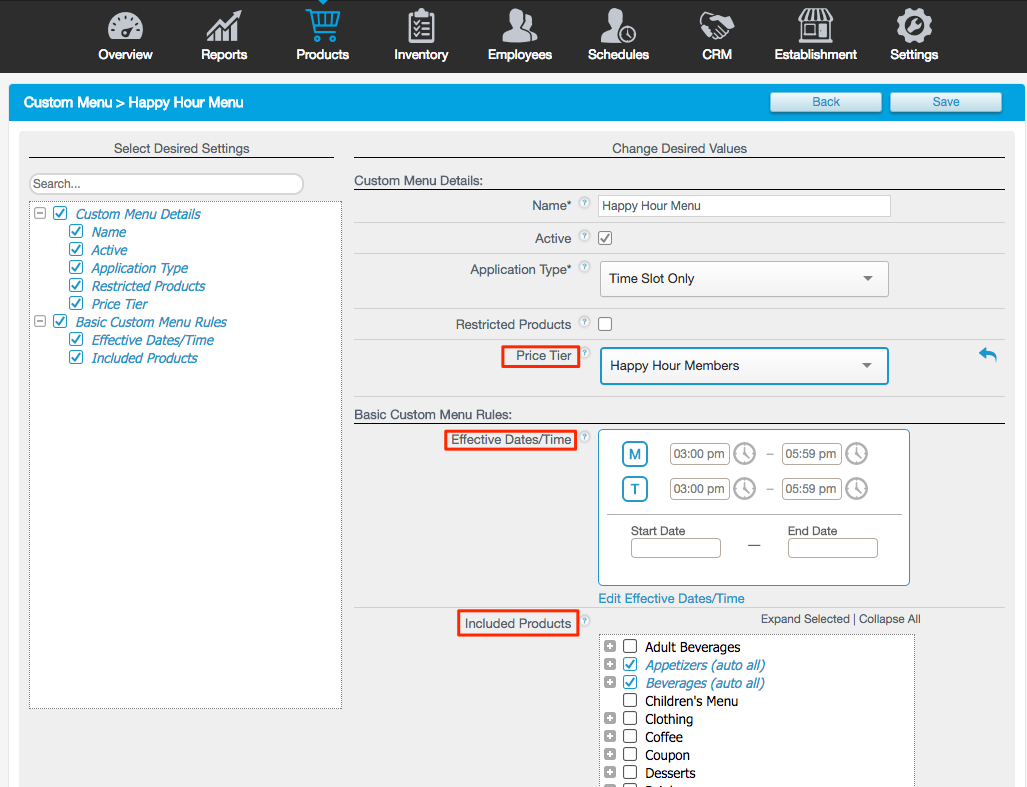Open the Schedules menu in top navigation

(x=618, y=36)
